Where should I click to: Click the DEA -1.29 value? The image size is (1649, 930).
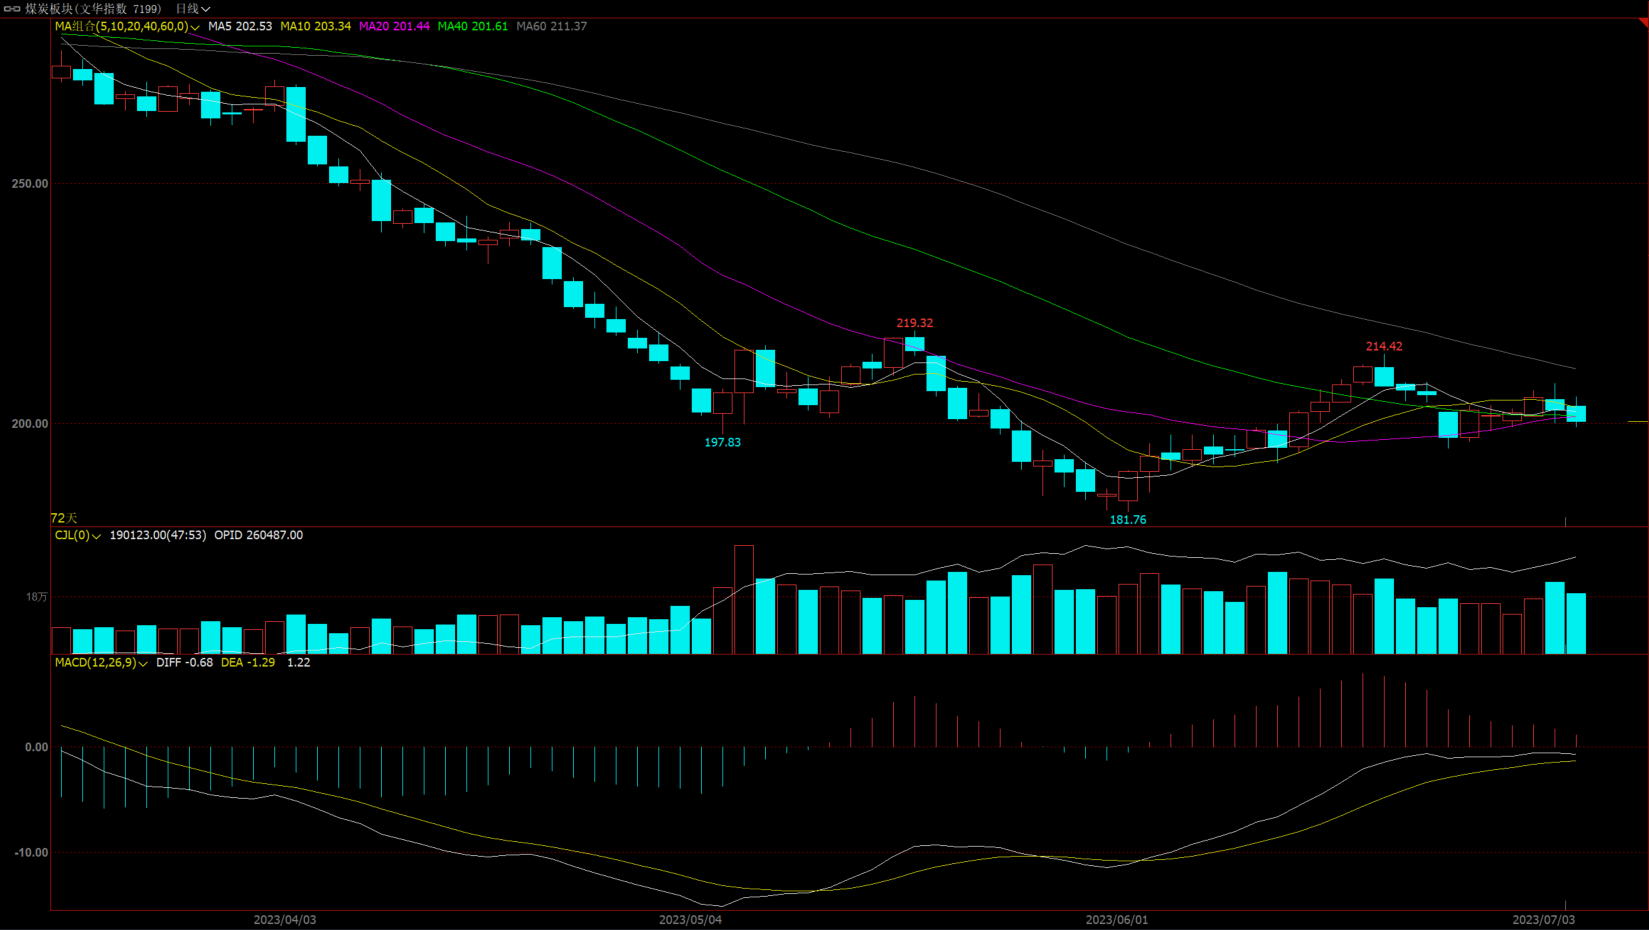(x=248, y=663)
